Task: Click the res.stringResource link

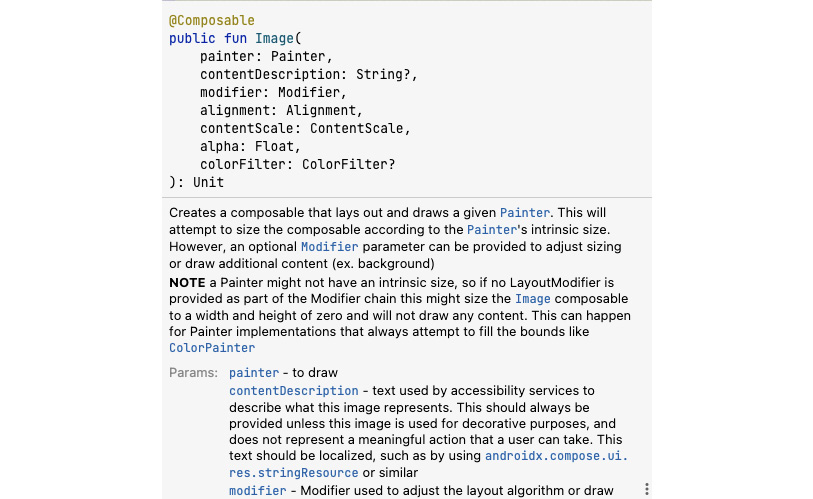Action: point(293,473)
